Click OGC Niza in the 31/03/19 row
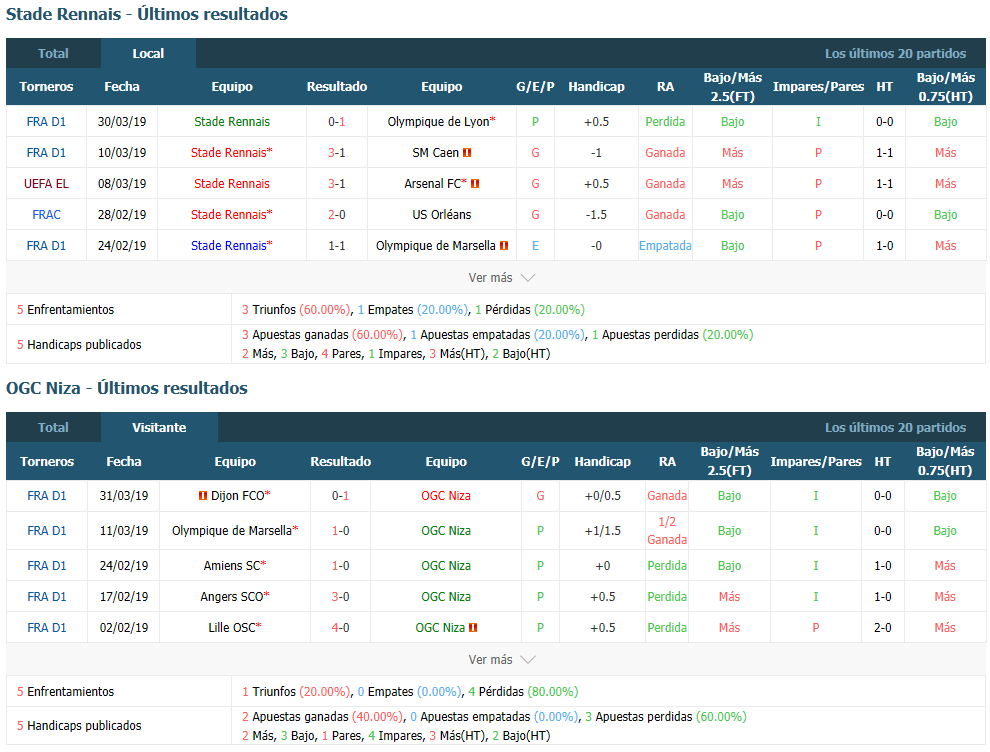 [x=446, y=496]
